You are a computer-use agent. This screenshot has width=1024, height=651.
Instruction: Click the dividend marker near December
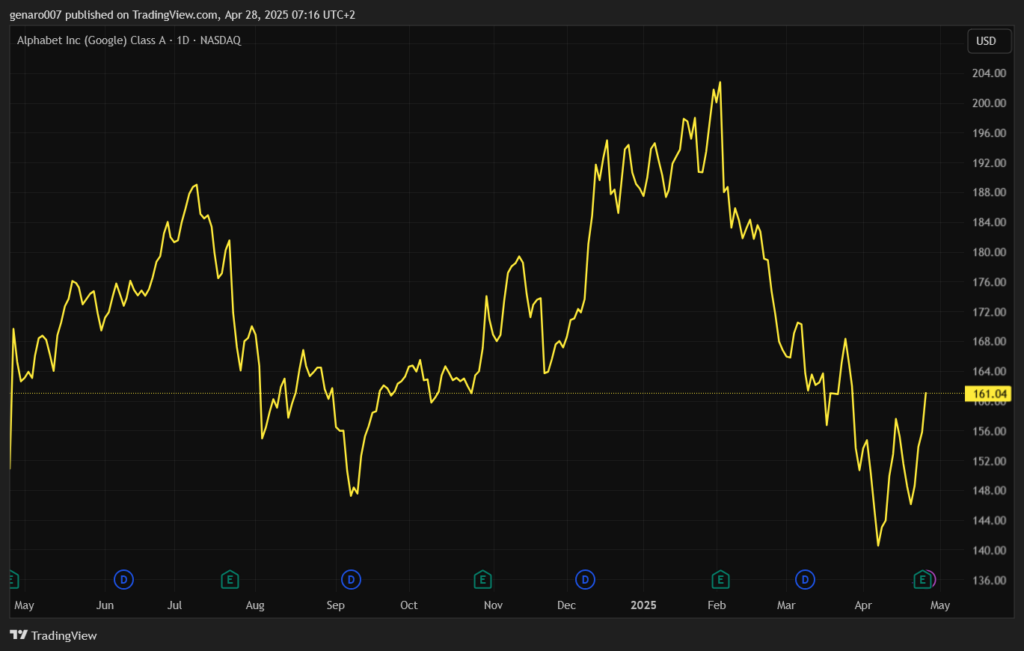click(x=585, y=579)
